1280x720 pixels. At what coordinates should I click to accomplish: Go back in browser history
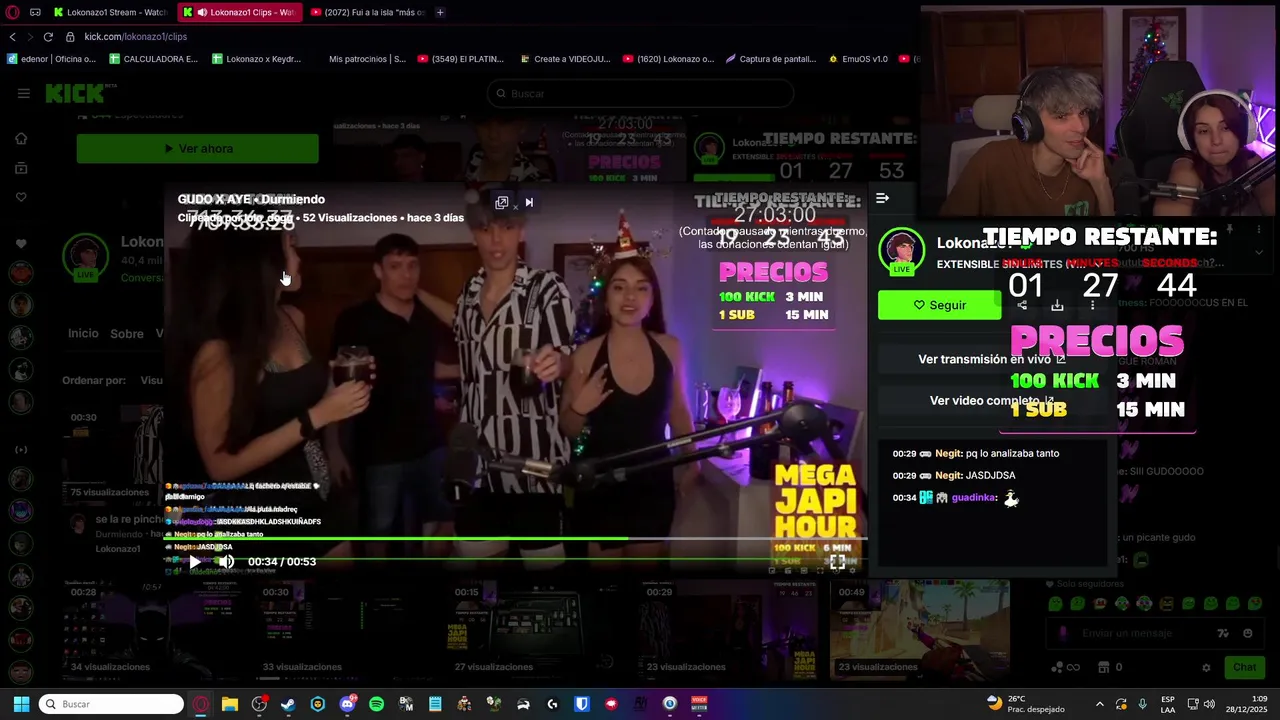pos(12,37)
